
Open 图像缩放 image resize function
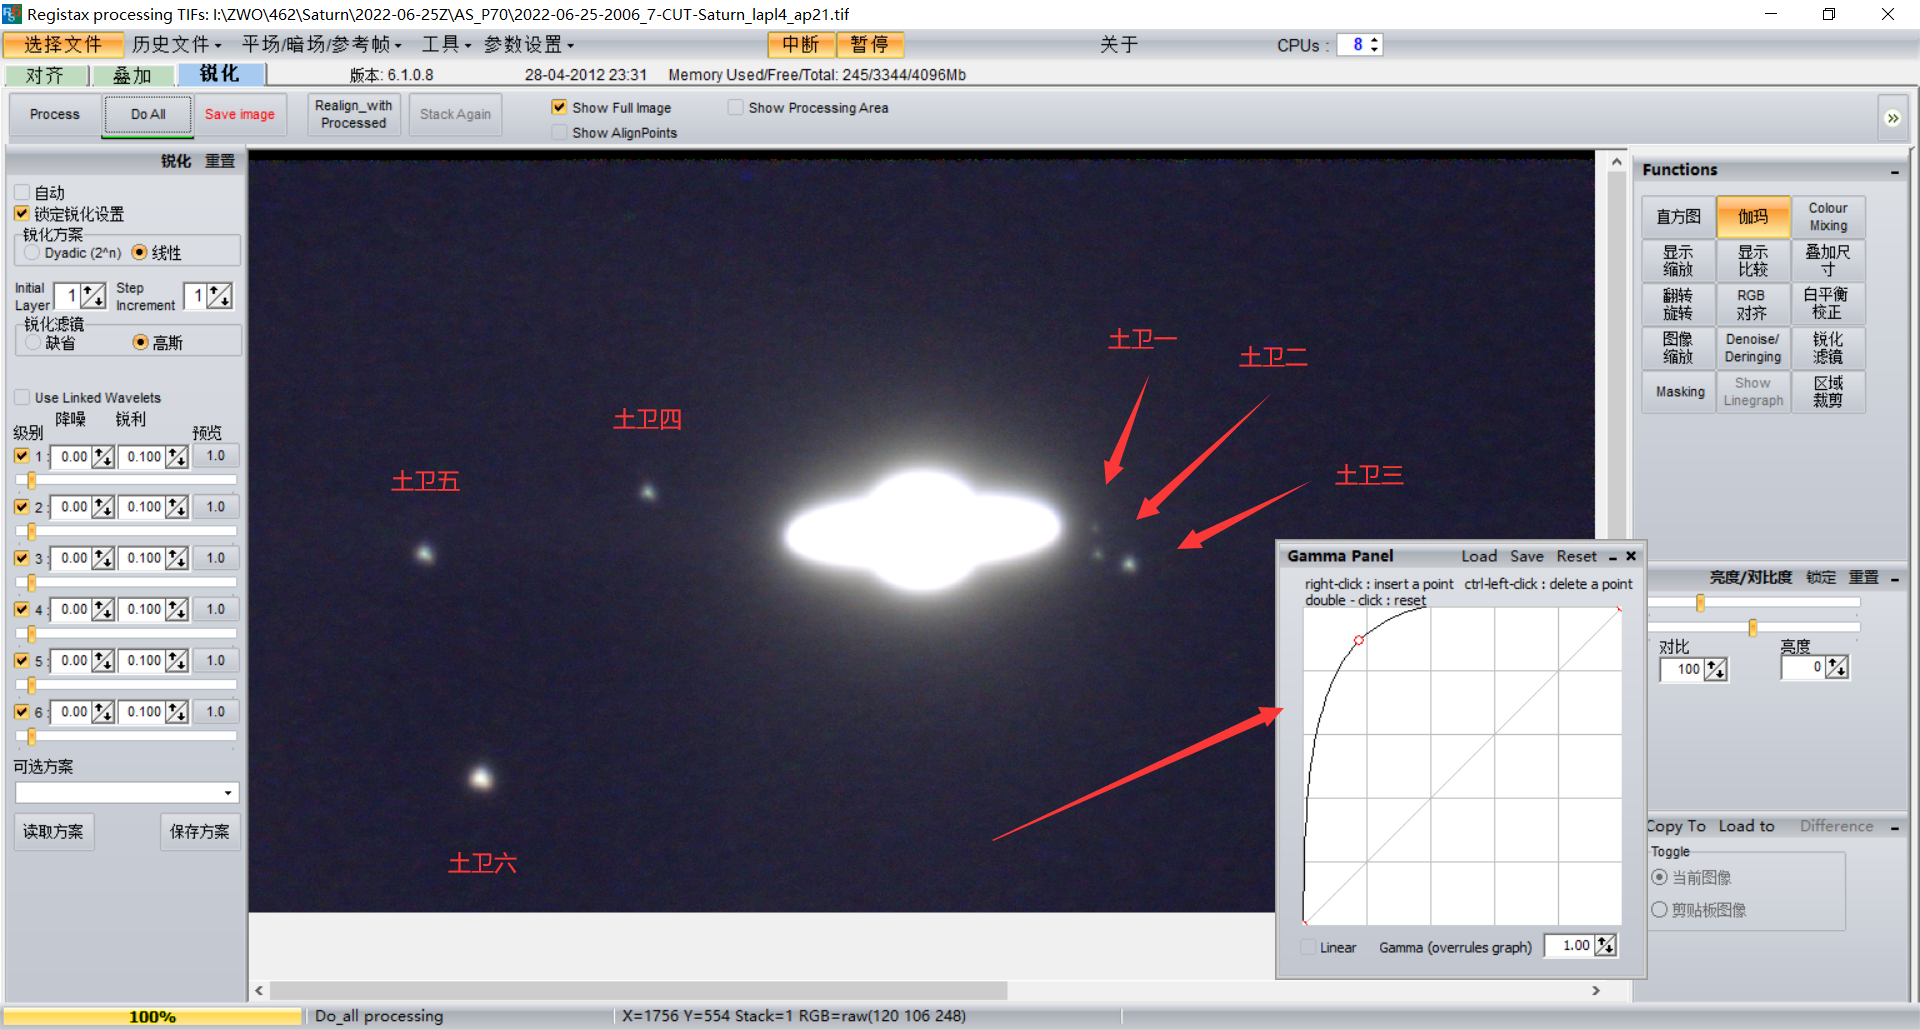pyautogui.click(x=1678, y=348)
